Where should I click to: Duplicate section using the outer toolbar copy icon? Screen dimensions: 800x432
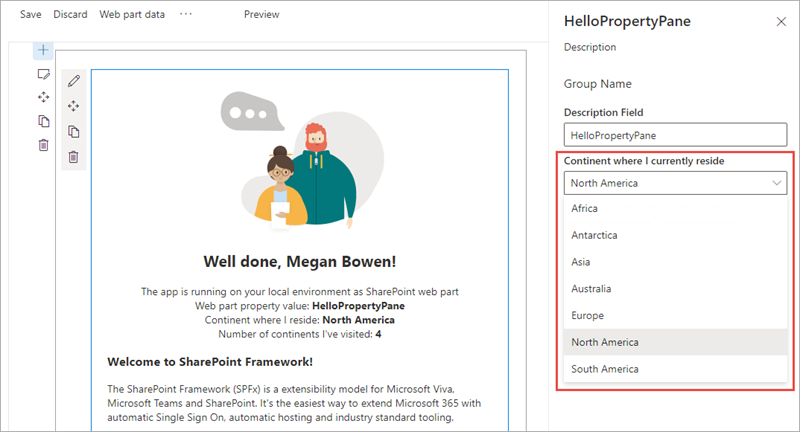[43, 121]
